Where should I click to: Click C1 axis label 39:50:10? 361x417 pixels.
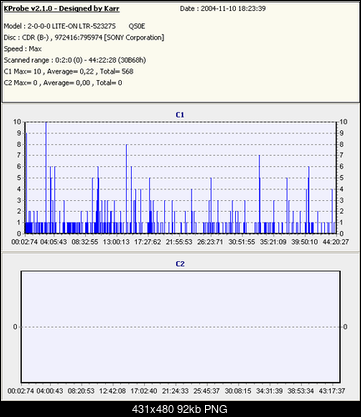click(304, 242)
